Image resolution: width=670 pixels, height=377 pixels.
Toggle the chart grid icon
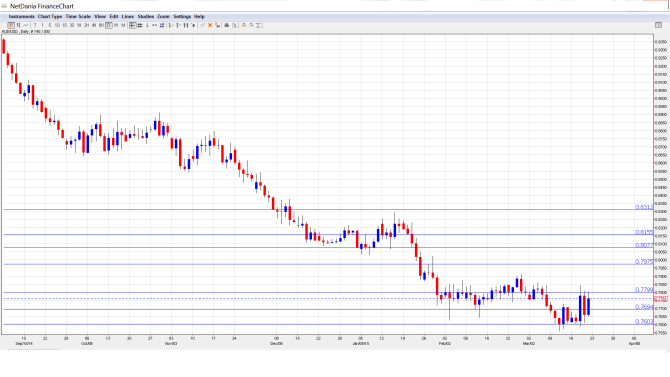(x=140, y=25)
